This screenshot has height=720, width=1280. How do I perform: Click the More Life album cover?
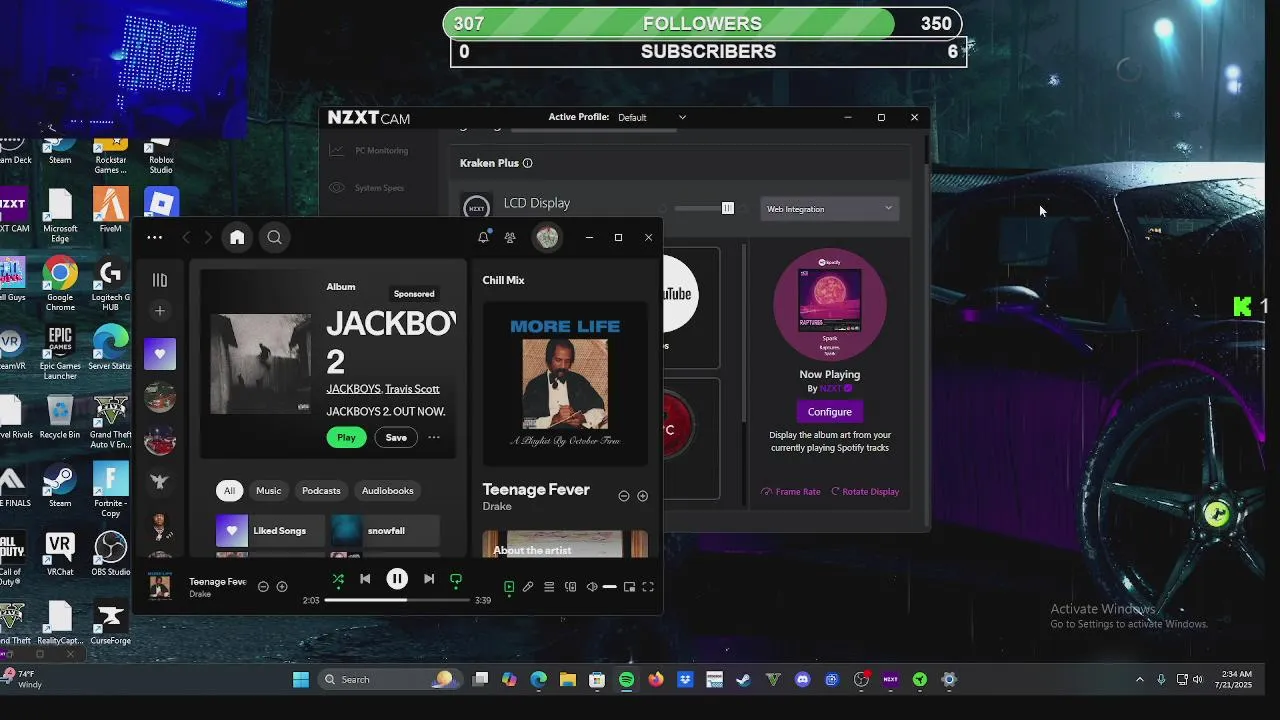(x=565, y=383)
